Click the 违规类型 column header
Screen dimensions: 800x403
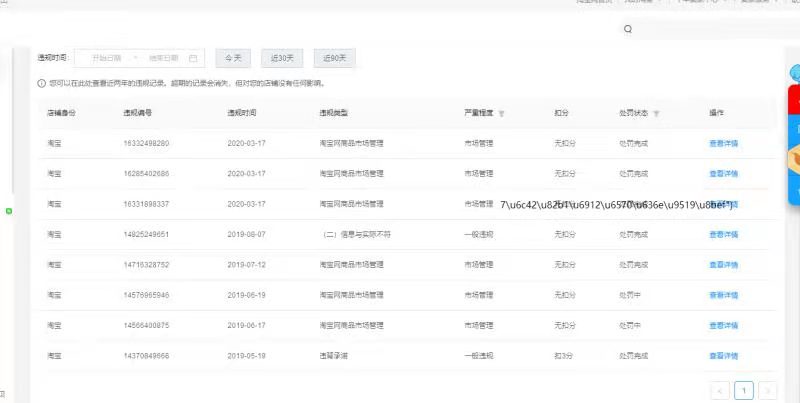point(334,113)
